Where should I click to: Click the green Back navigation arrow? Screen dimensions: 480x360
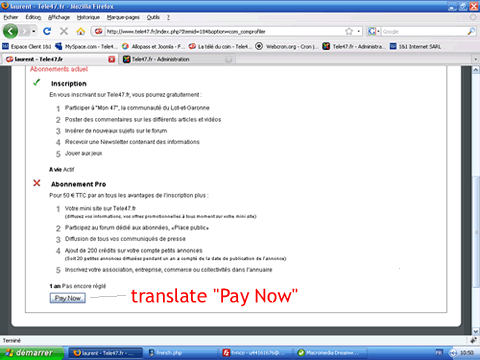(10, 31)
